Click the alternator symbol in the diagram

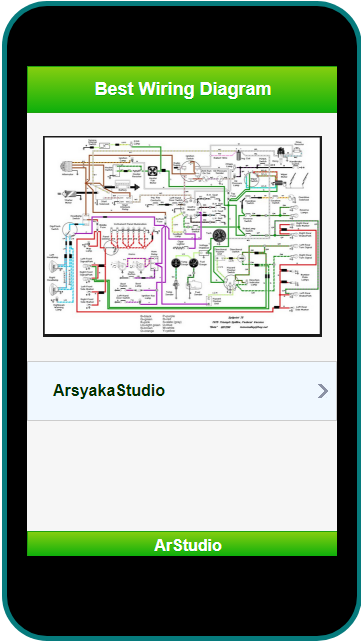click(66, 167)
